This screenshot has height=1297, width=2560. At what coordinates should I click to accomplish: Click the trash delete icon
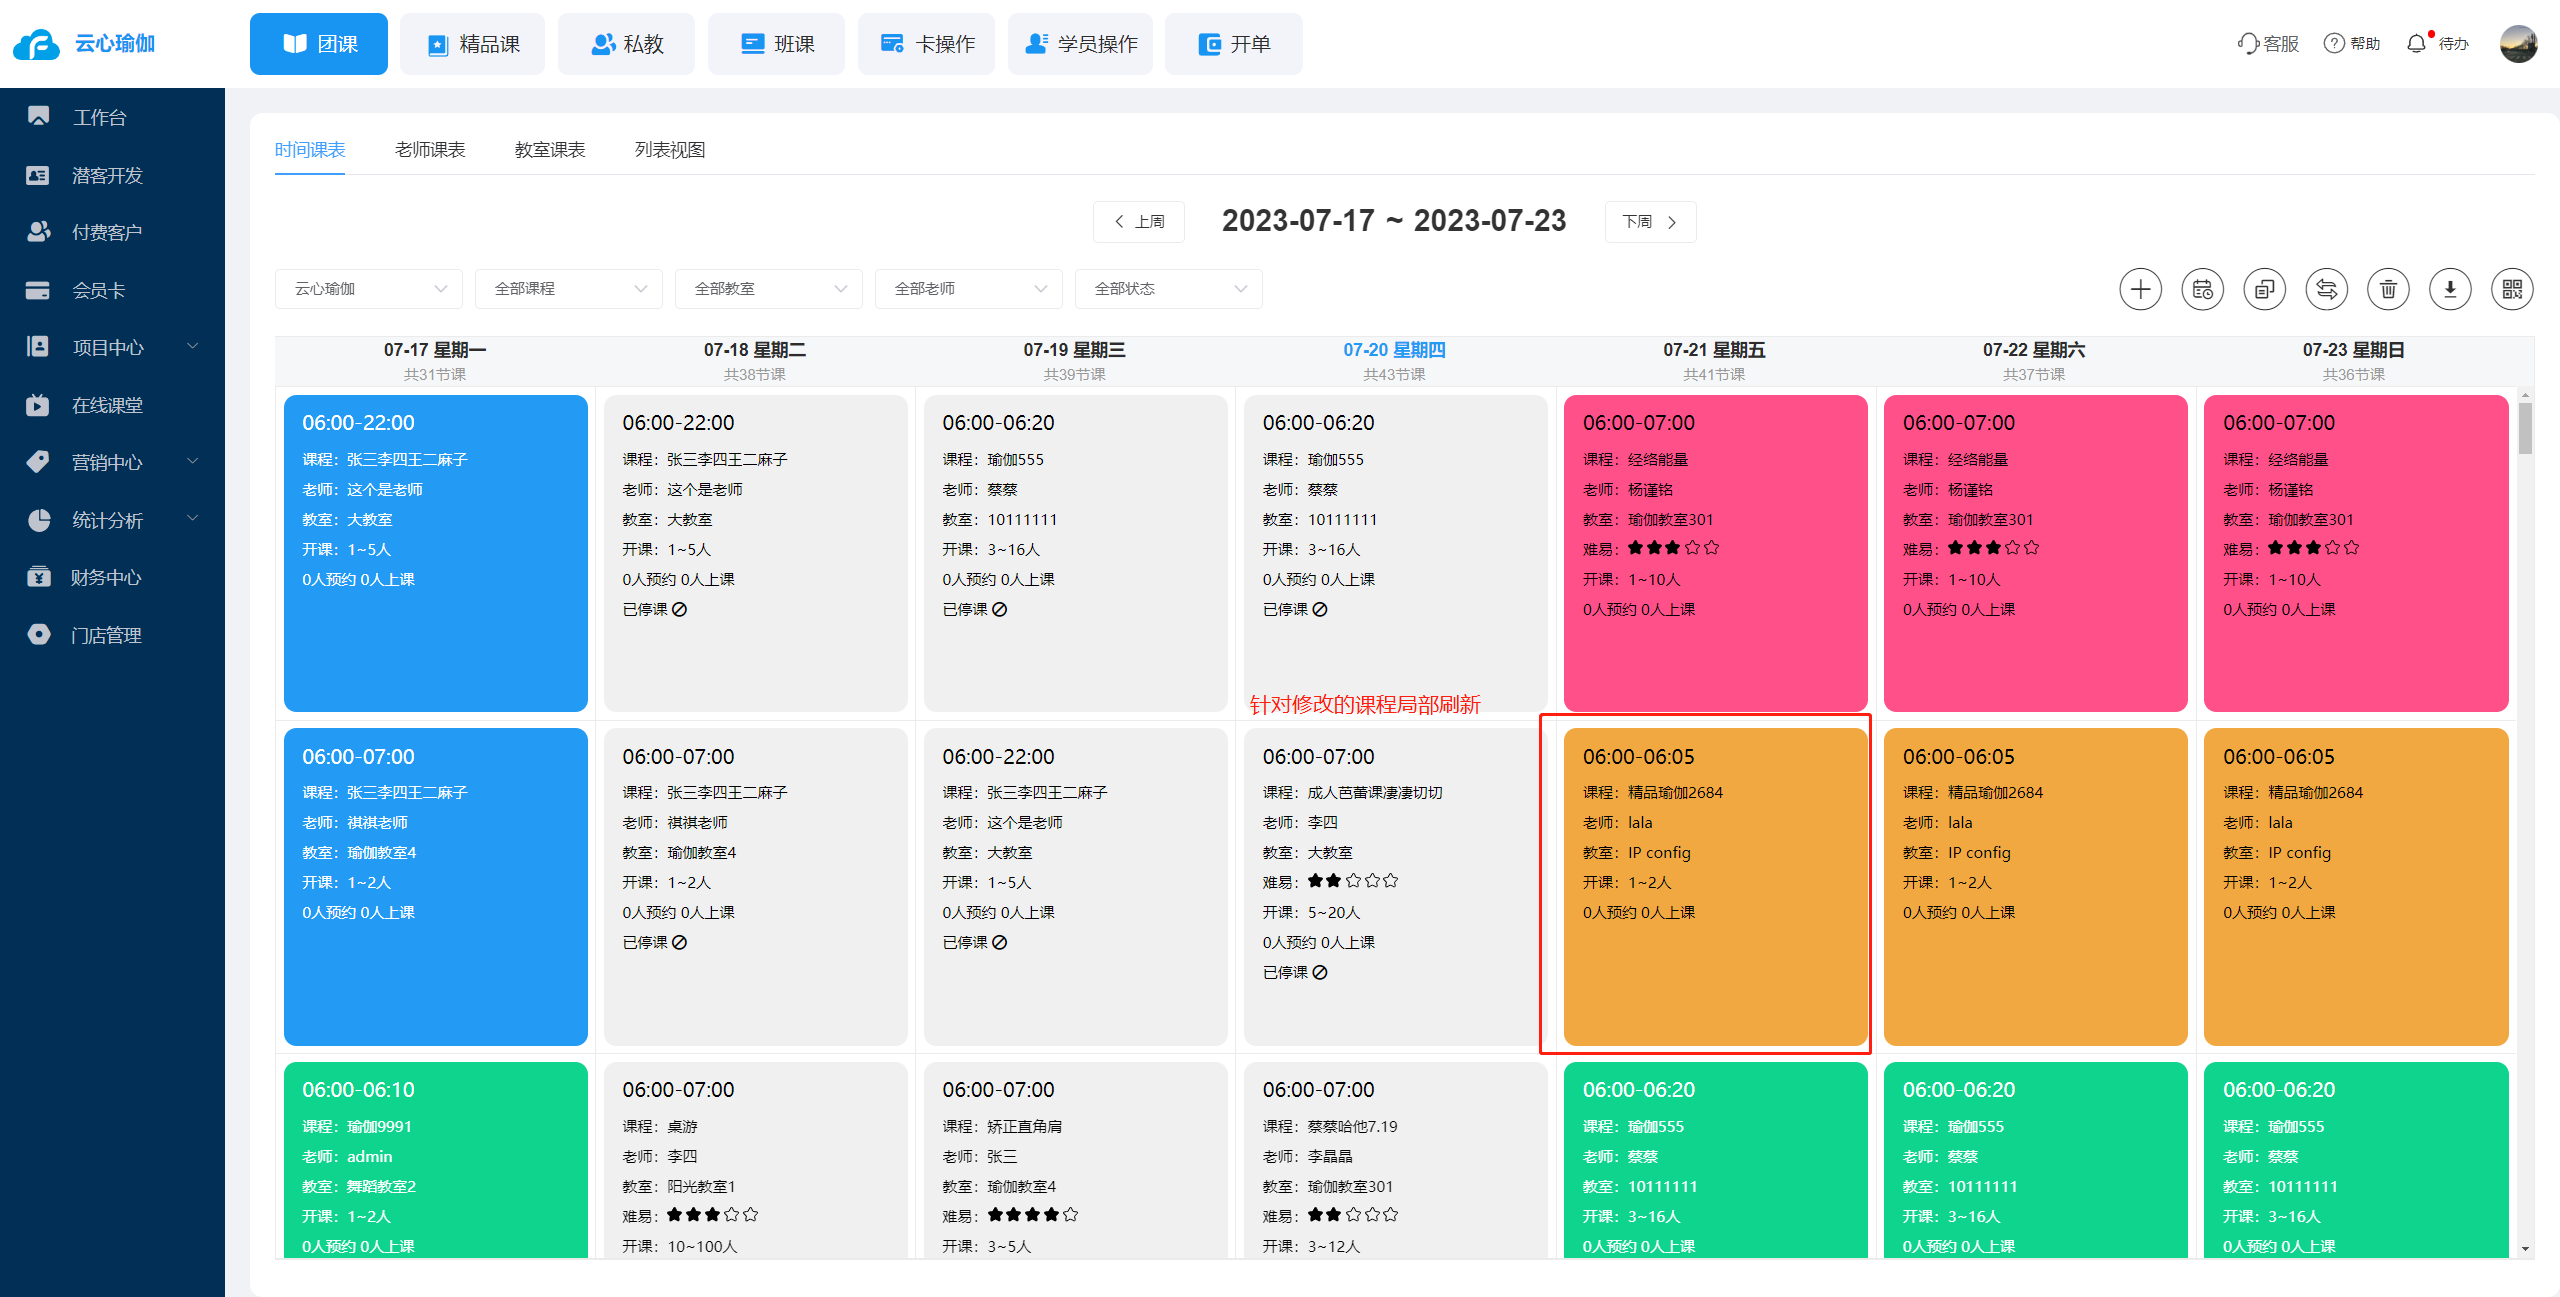pyautogui.click(x=2388, y=289)
